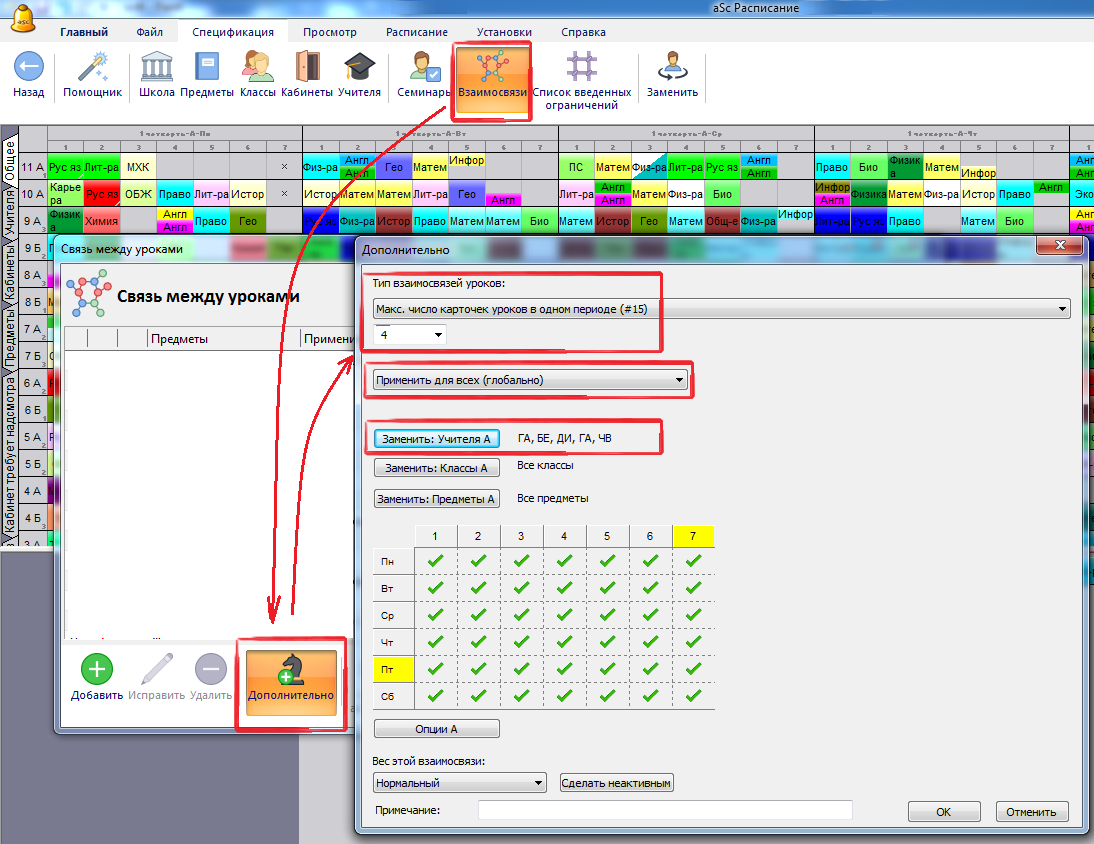This screenshot has height=844, width=1094.
Task: Click the Заменить: Учителя А button
Action: [x=437, y=439]
